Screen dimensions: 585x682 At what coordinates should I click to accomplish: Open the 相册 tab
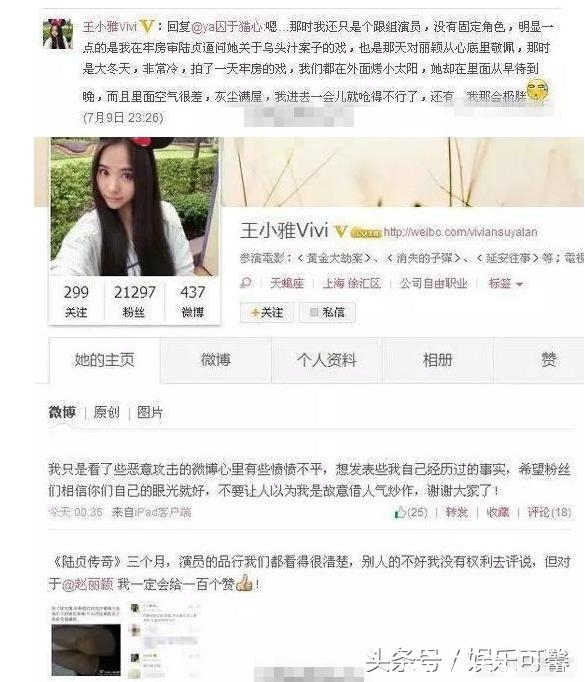(x=438, y=360)
